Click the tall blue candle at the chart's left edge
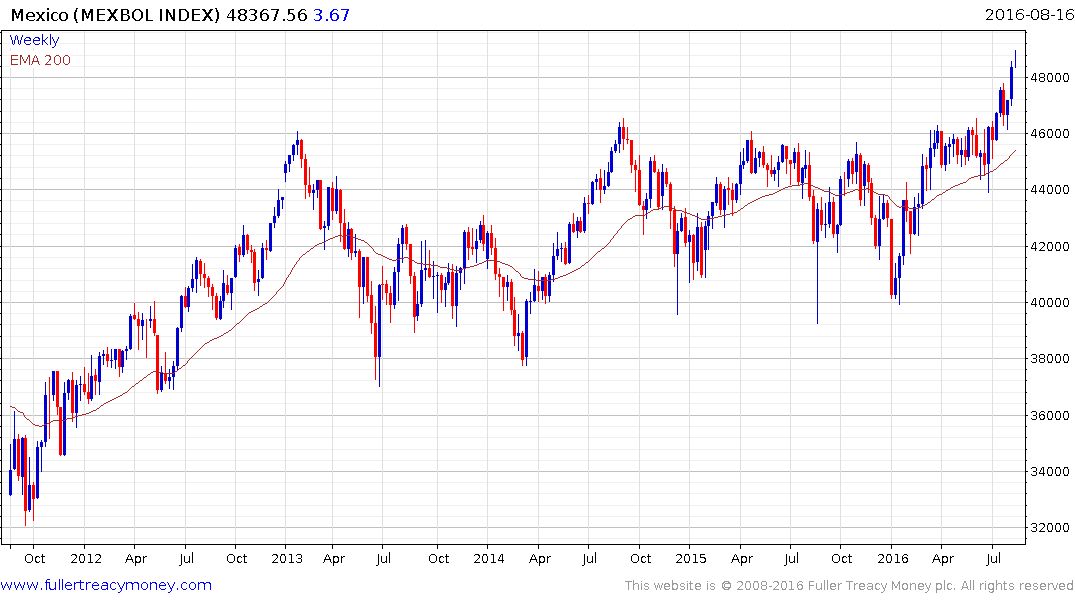The image size is (1075, 600). (10, 469)
